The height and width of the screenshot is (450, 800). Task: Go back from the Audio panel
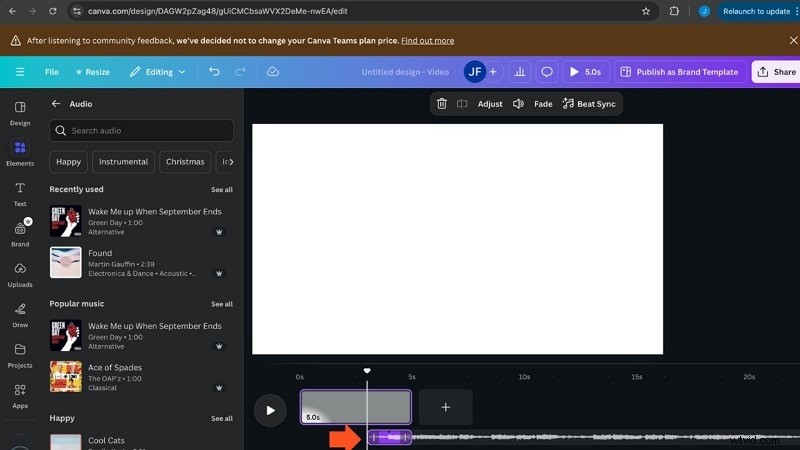click(56, 103)
